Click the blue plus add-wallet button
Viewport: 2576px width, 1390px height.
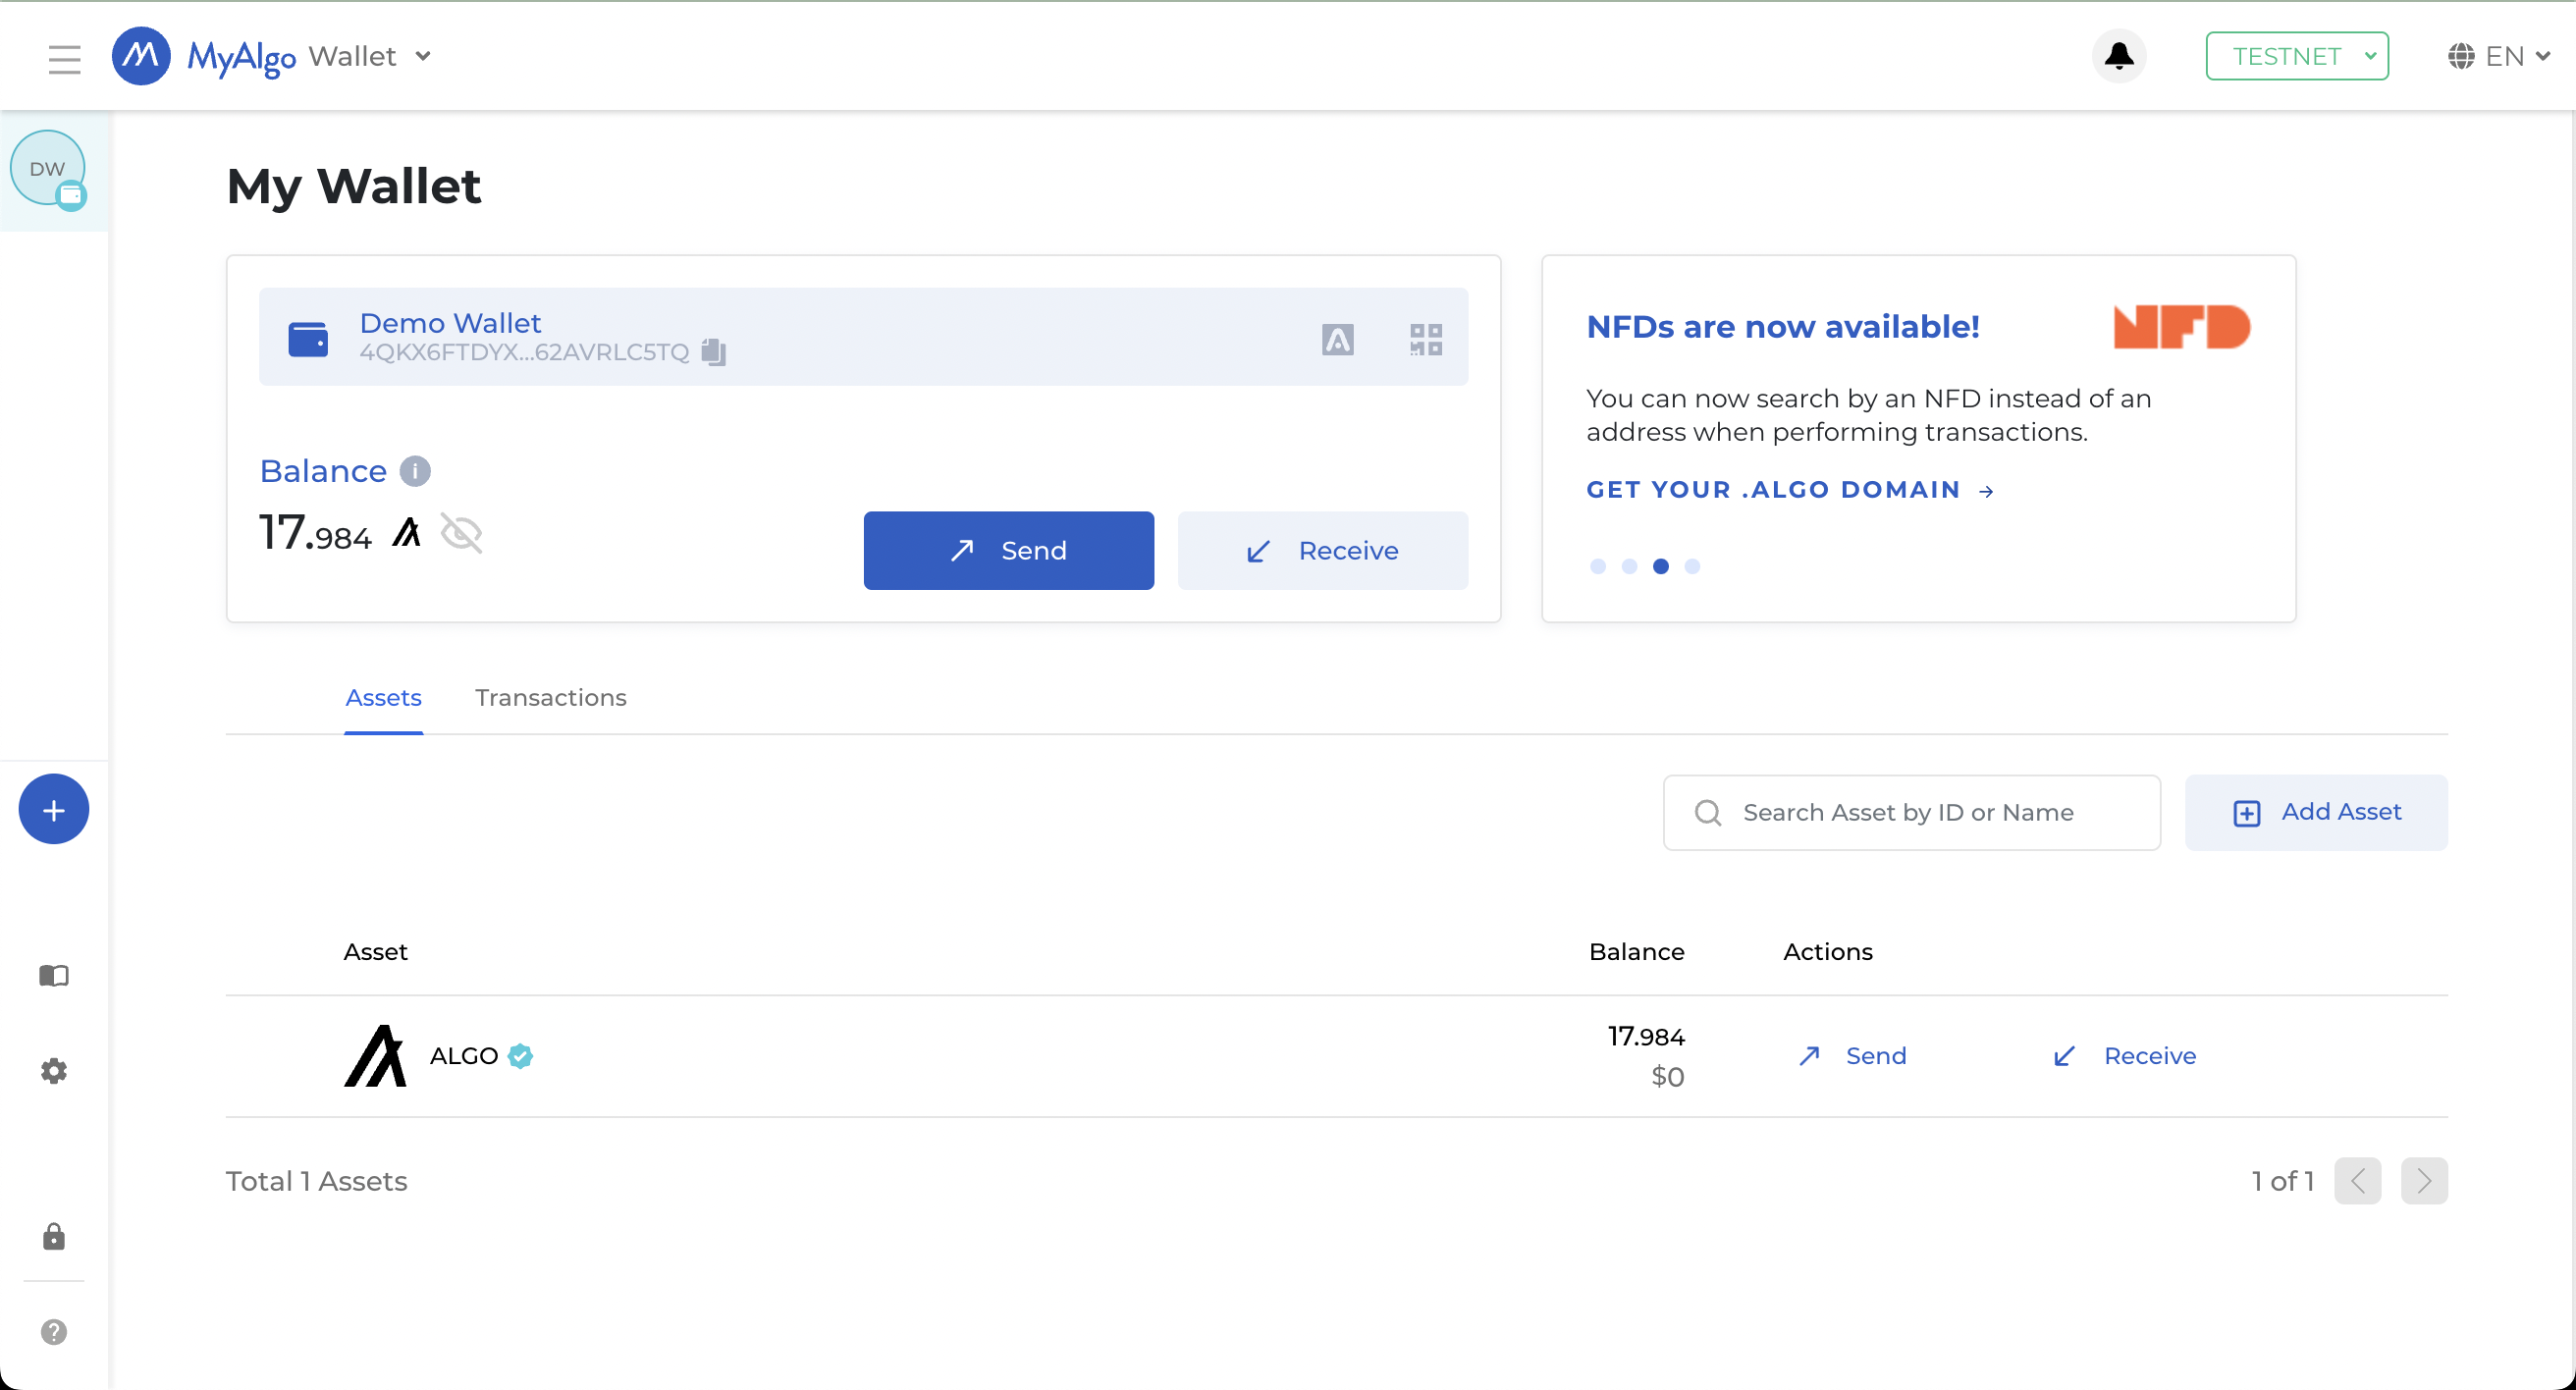pos(54,809)
